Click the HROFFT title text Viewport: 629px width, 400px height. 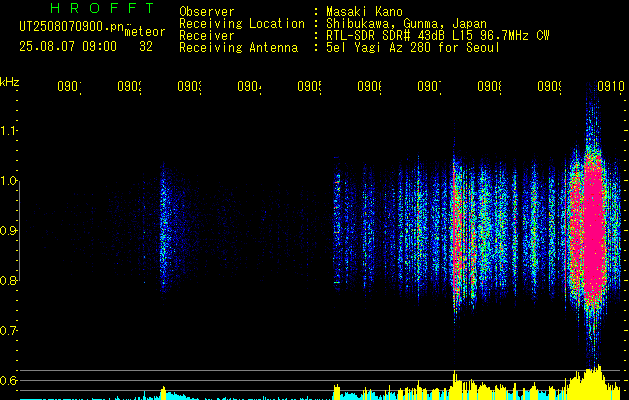(x=102, y=8)
